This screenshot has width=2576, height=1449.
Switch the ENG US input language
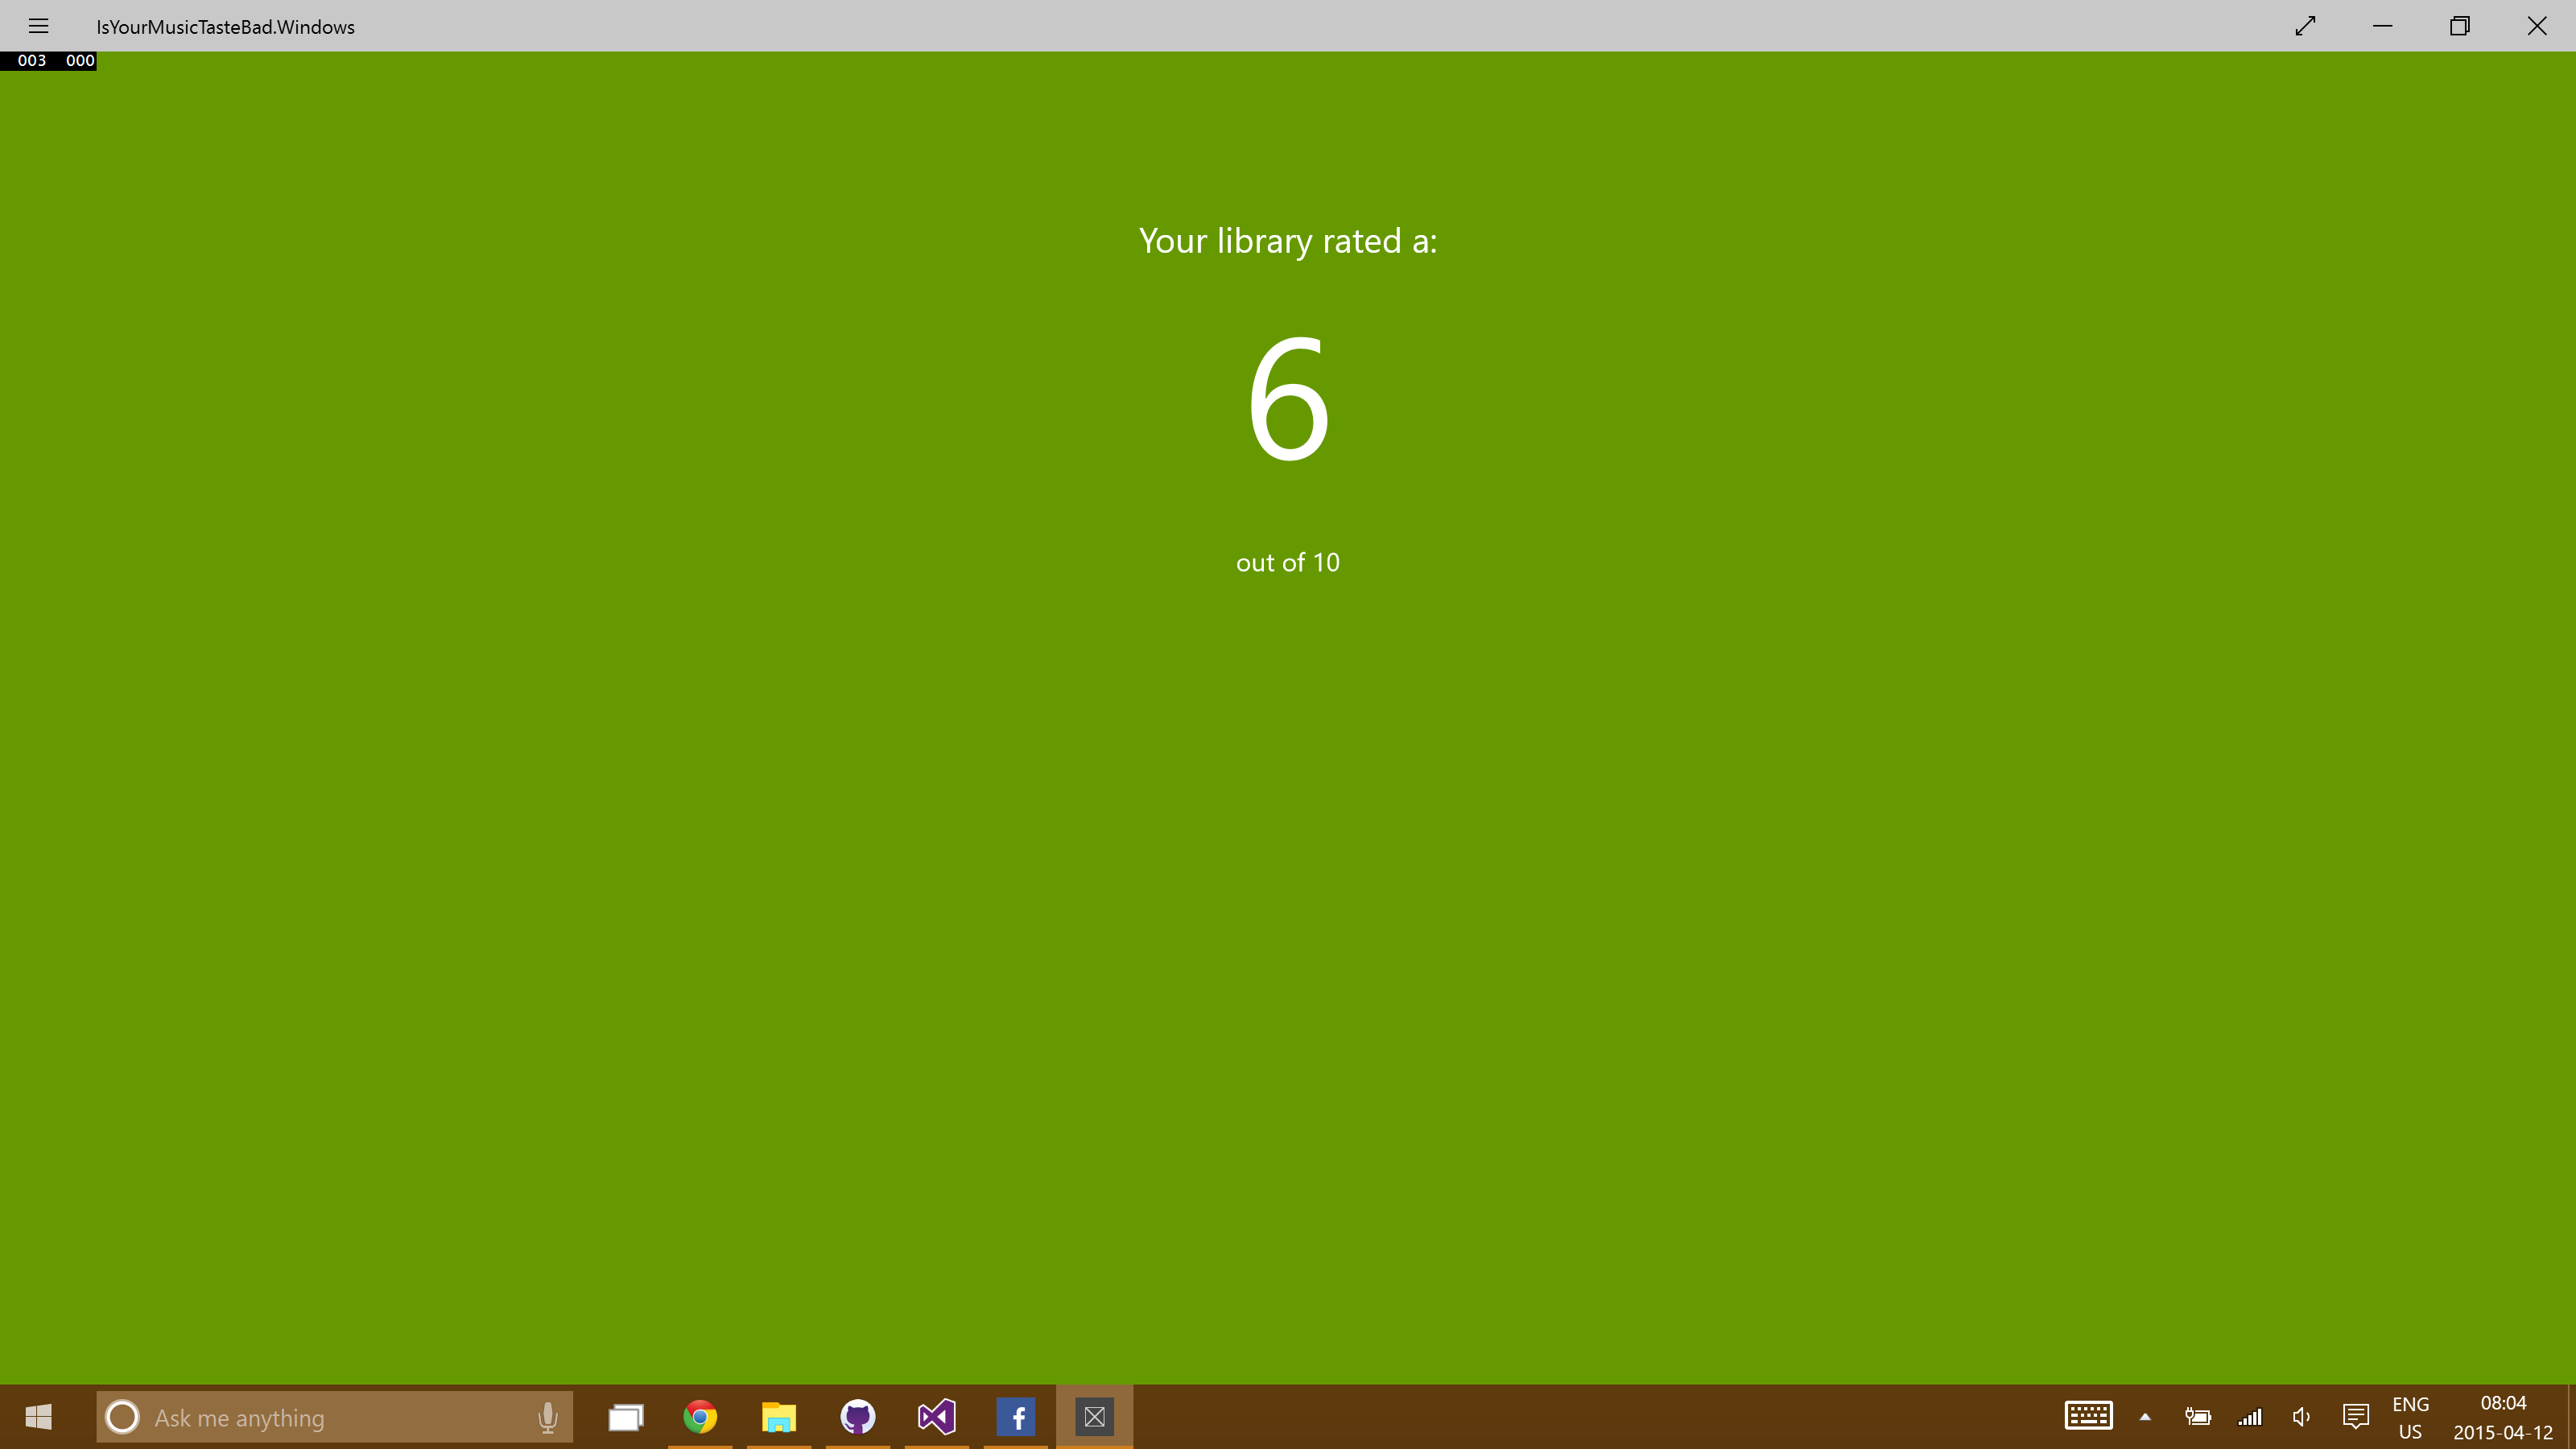[2410, 1417]
